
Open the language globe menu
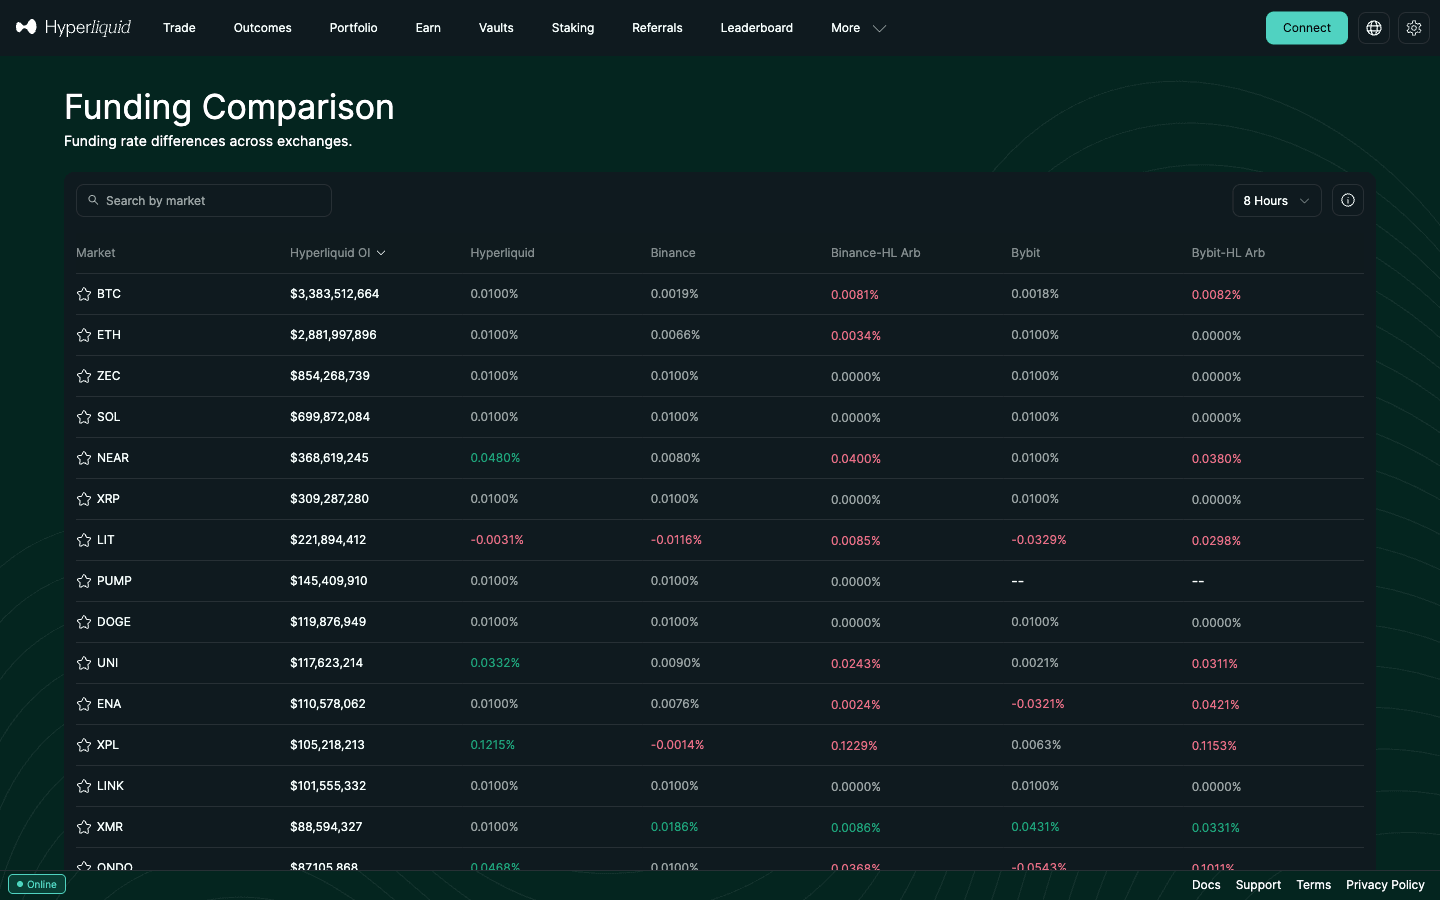click(x=1374, y=28)
